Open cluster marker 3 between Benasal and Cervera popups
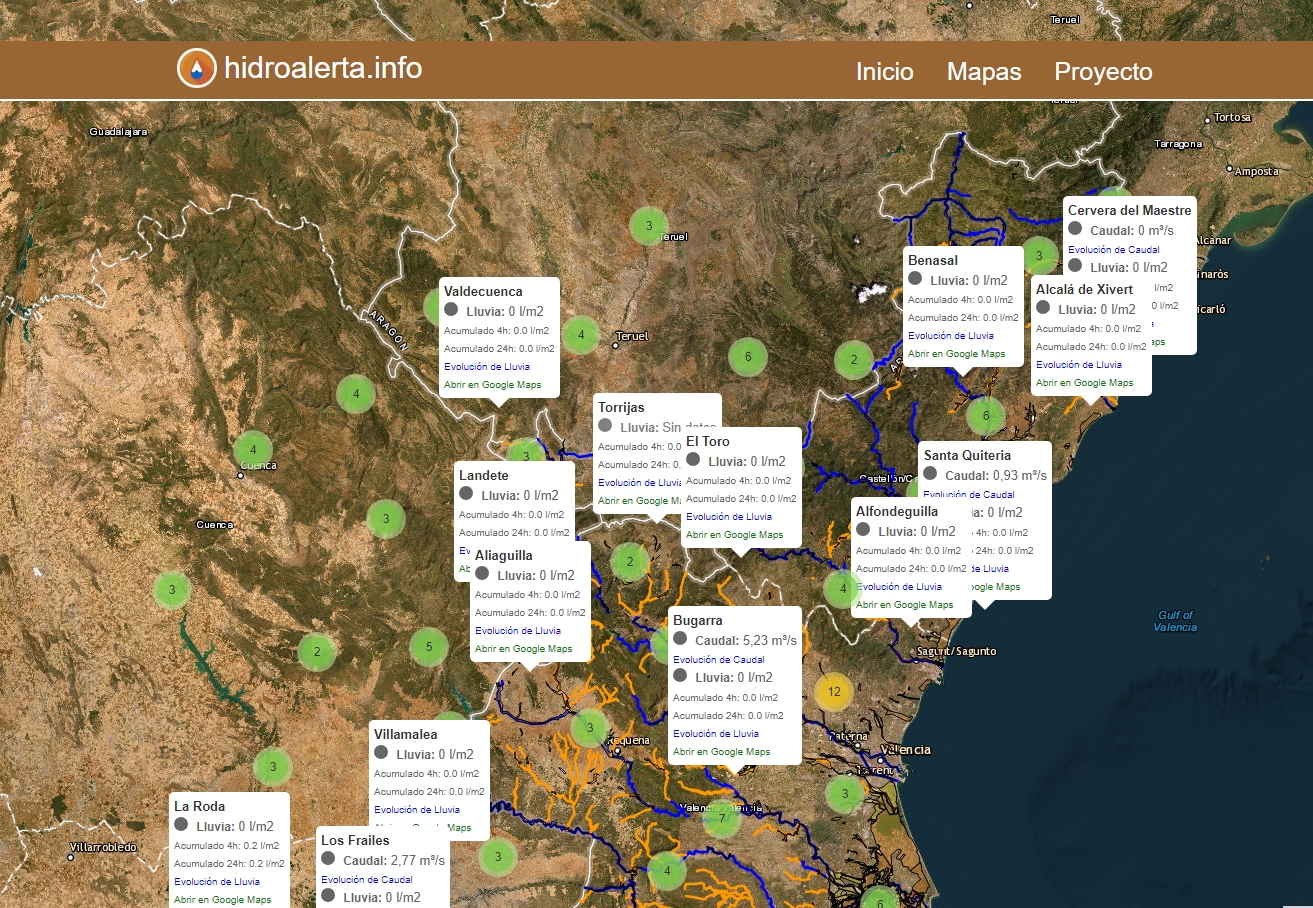The image size is (1313, 908). pyautogui.click(x=1040, y=256)
